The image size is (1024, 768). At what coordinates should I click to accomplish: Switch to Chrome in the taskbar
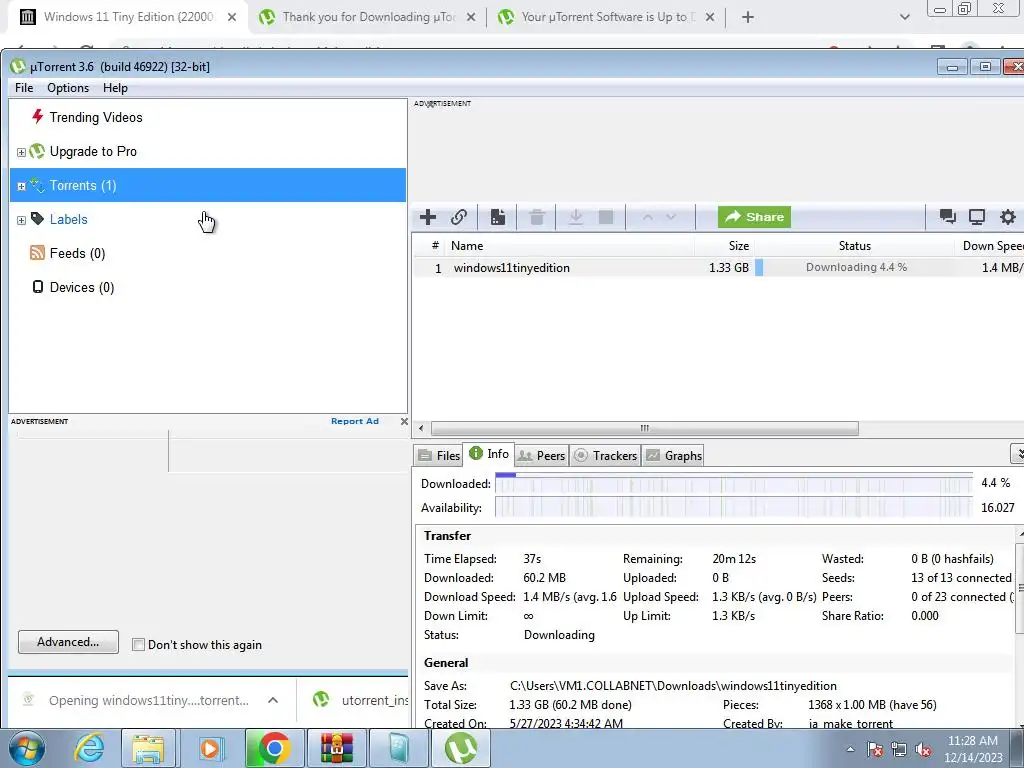click(274, 748)
